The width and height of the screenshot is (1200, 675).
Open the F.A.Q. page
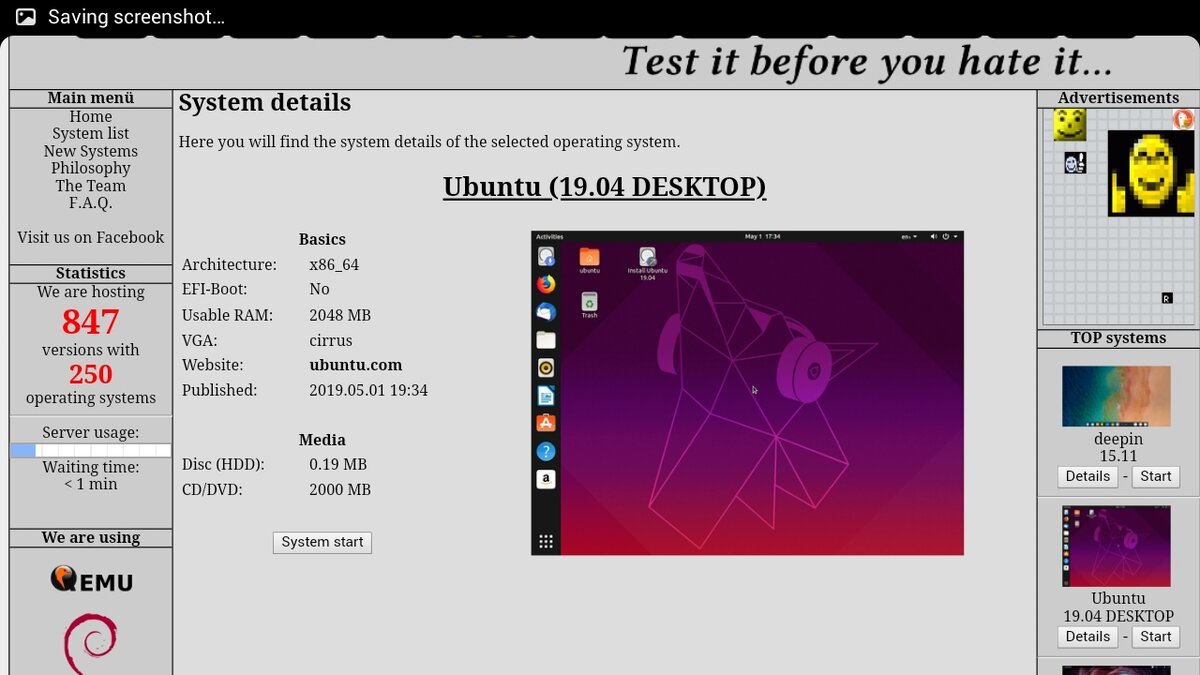[91, 203]
